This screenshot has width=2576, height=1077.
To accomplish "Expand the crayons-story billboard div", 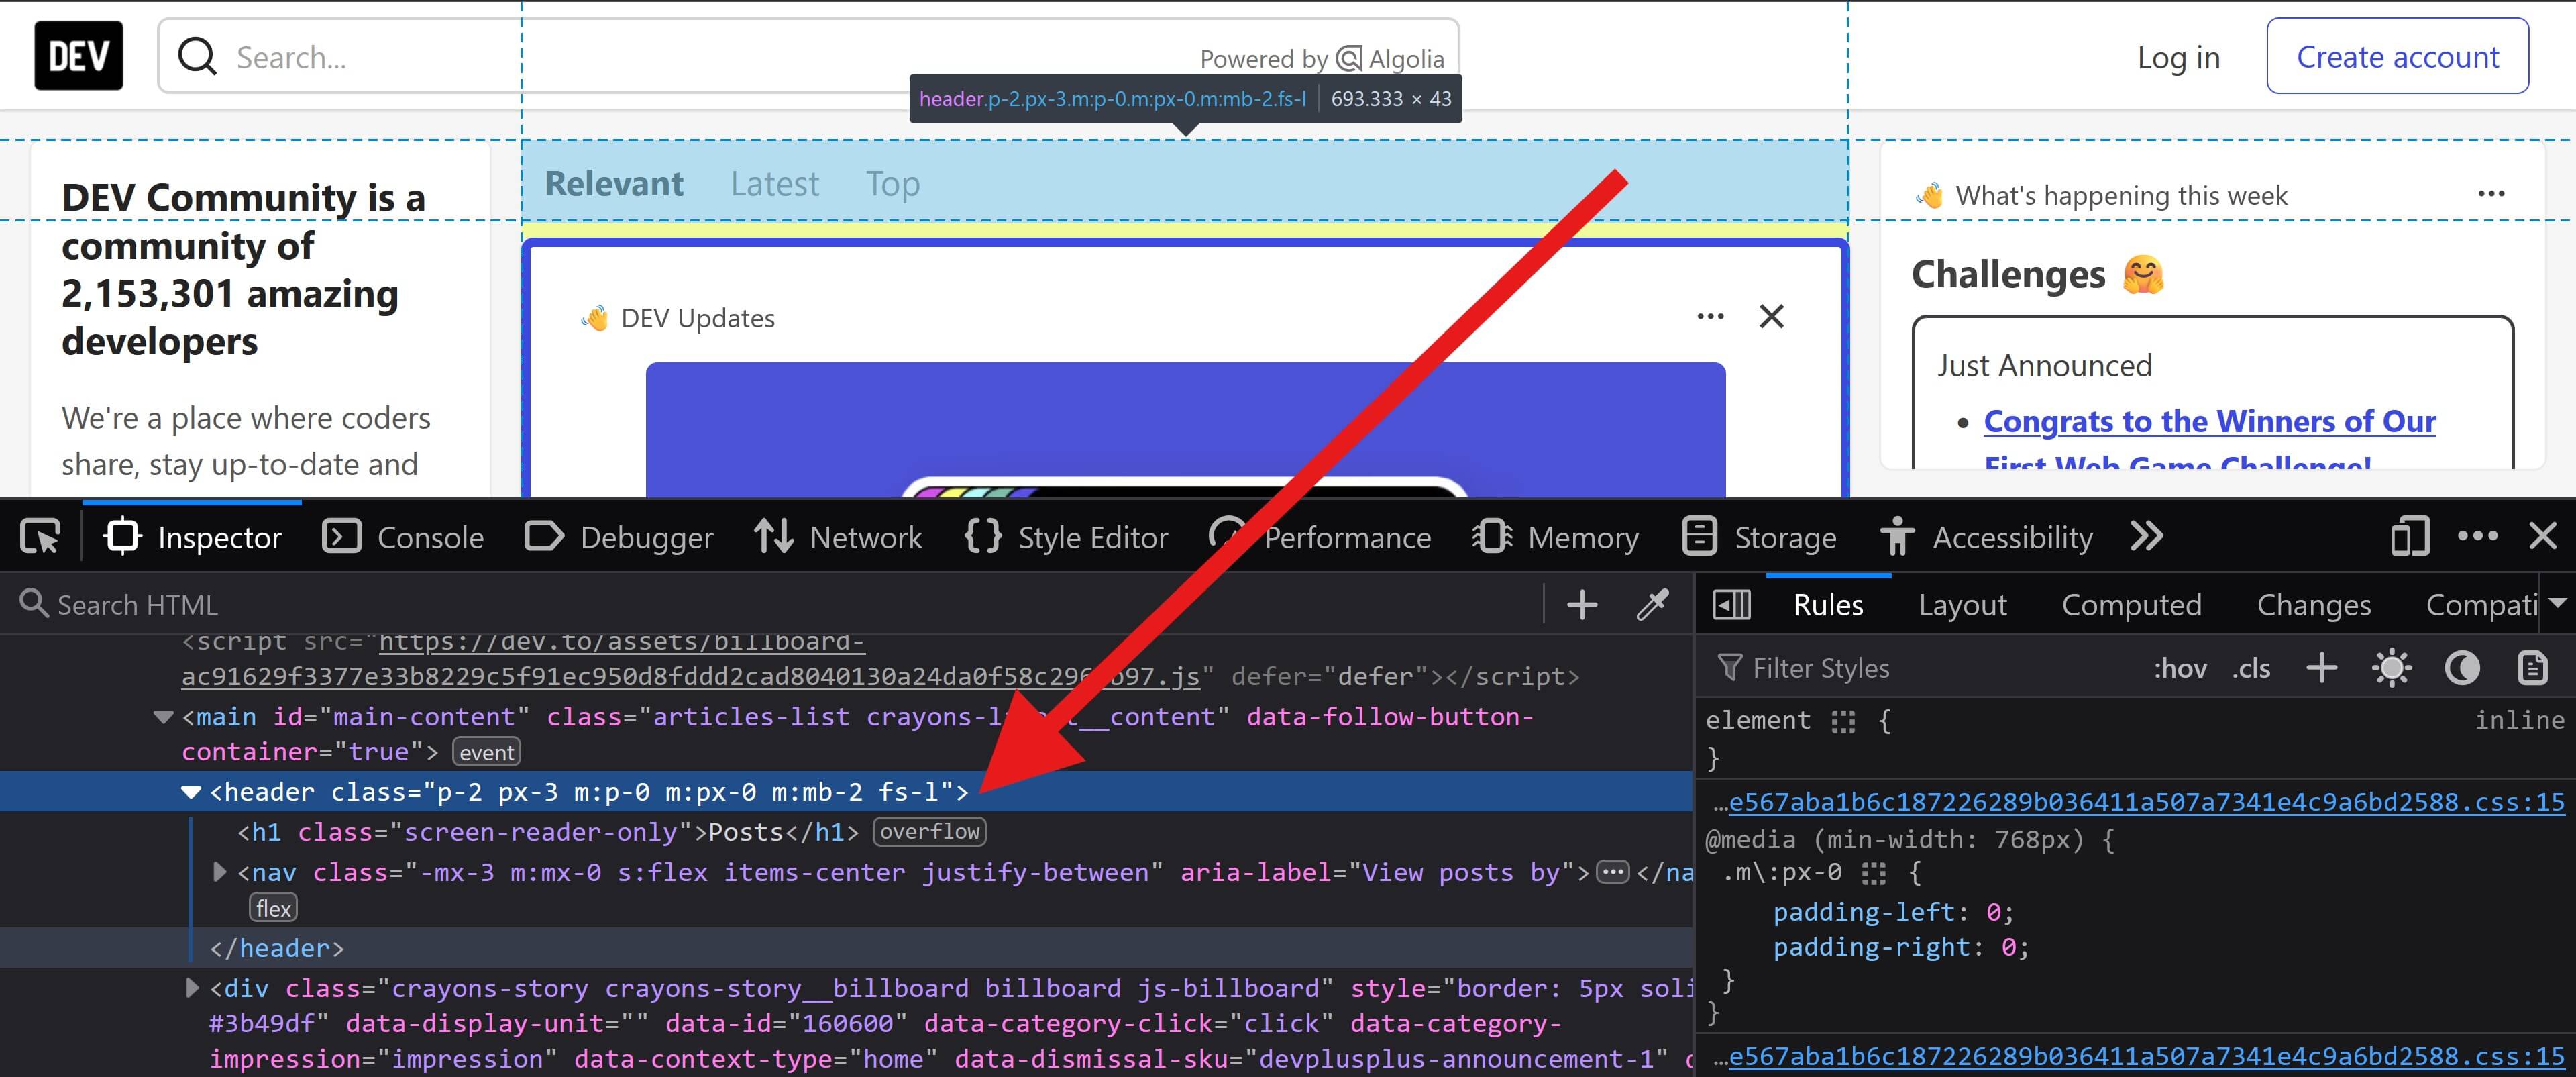I will click(192, 988).
